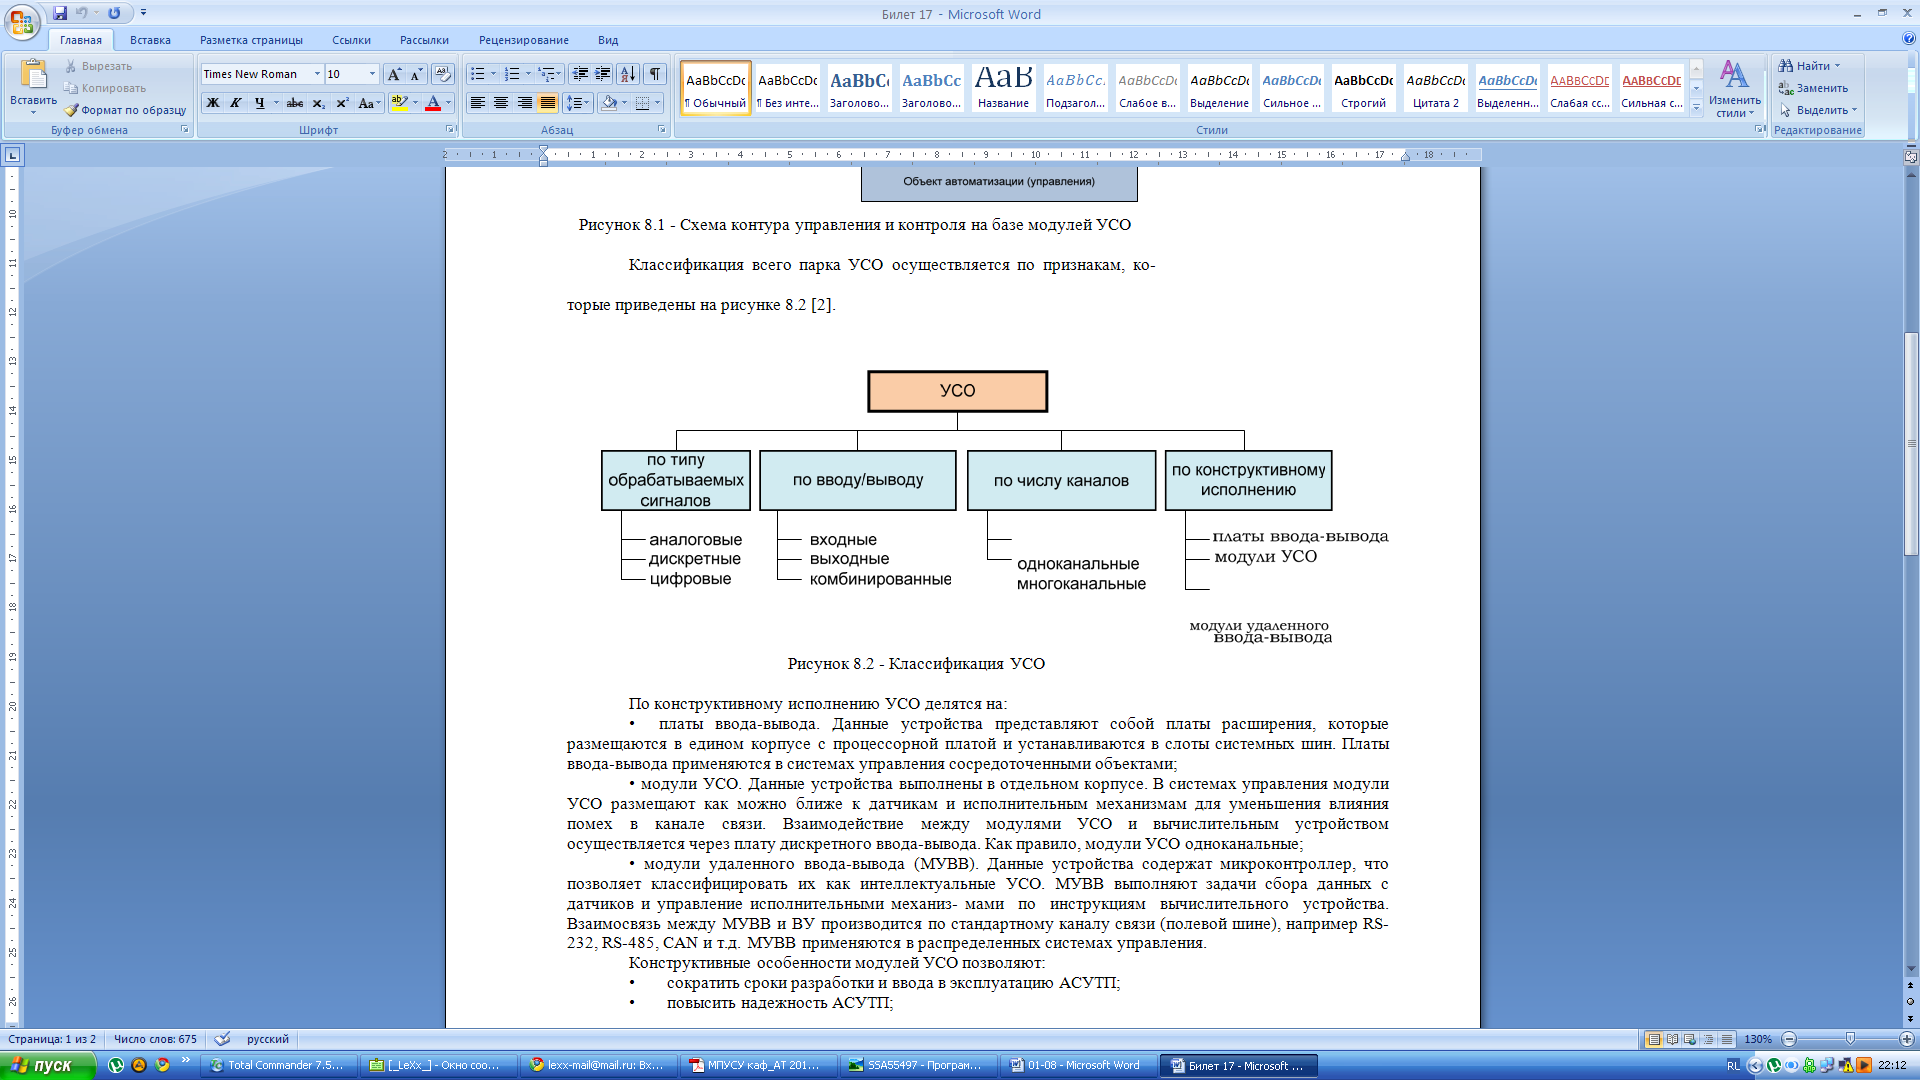Open font size dropdown showing 10
The width and height of the screenshot is (1920, 1080).
[372, 74]
